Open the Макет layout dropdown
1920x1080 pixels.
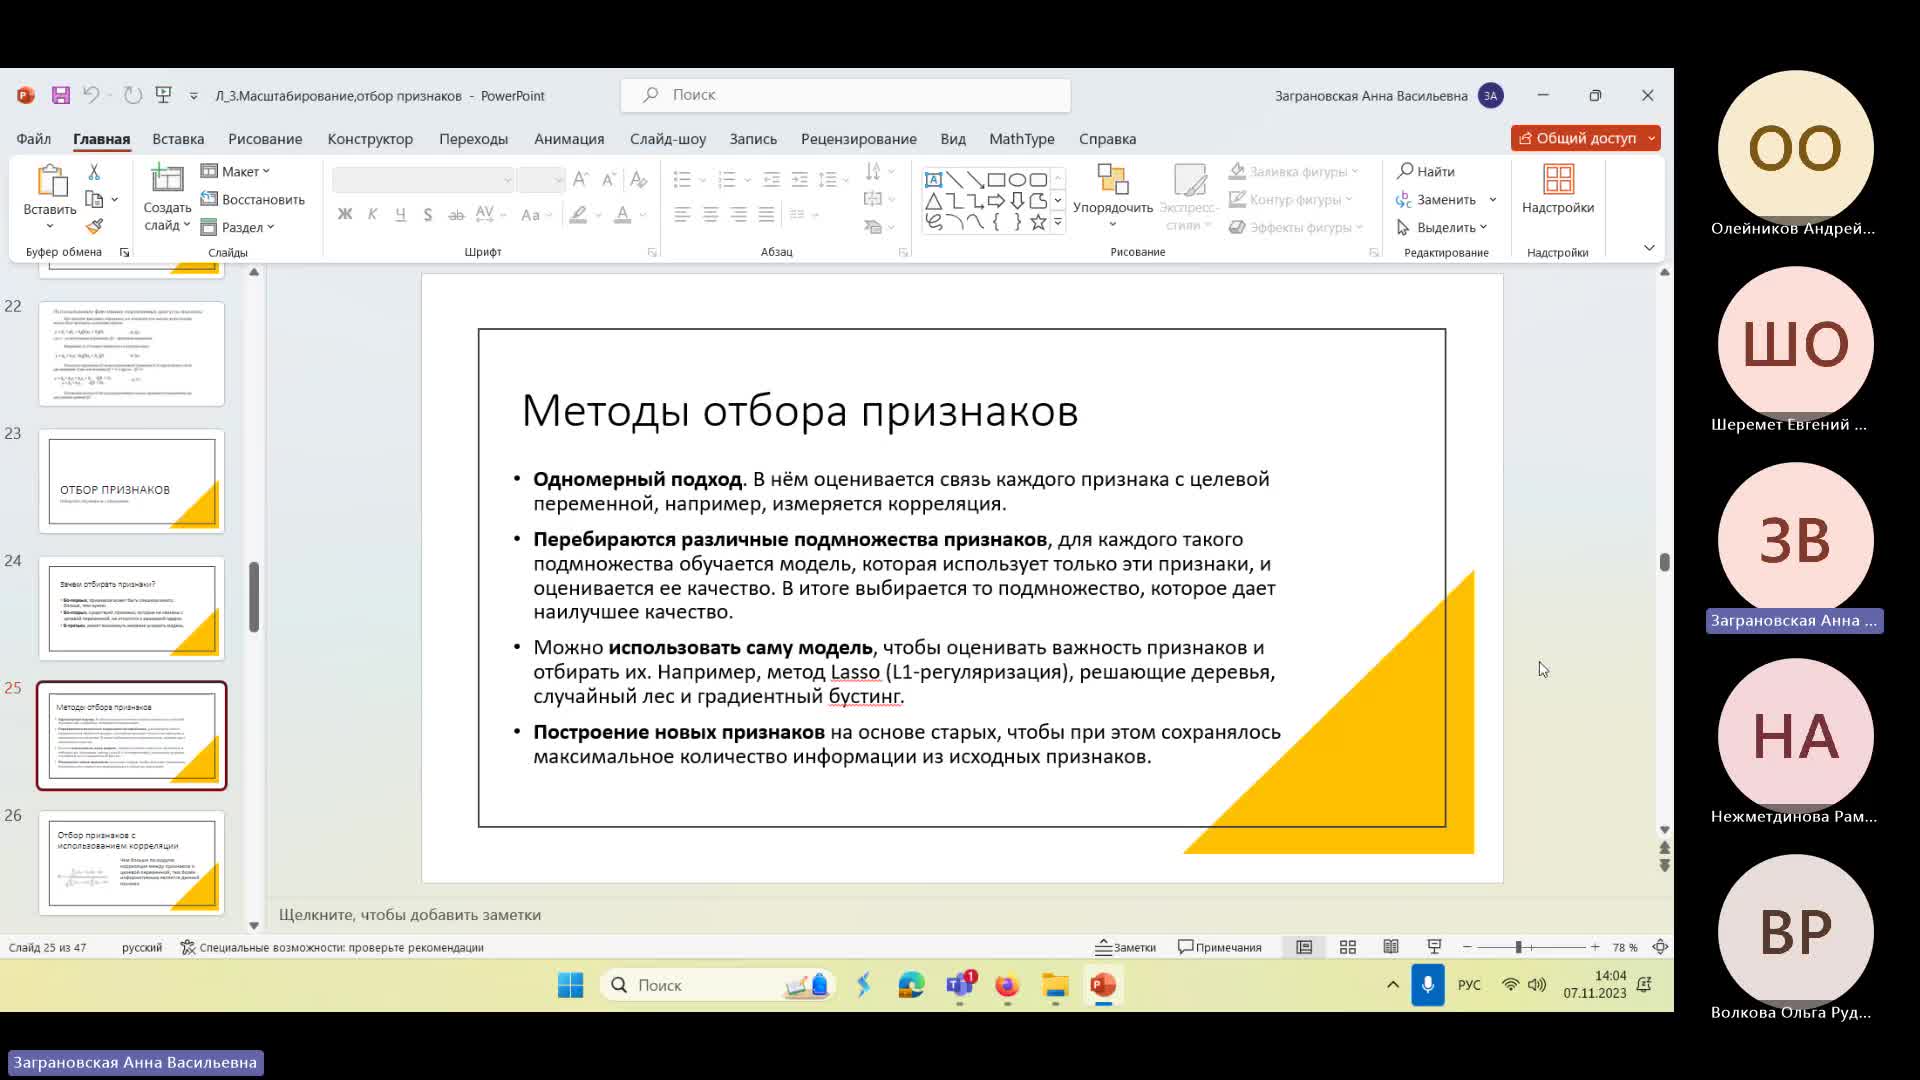(236, 171)
